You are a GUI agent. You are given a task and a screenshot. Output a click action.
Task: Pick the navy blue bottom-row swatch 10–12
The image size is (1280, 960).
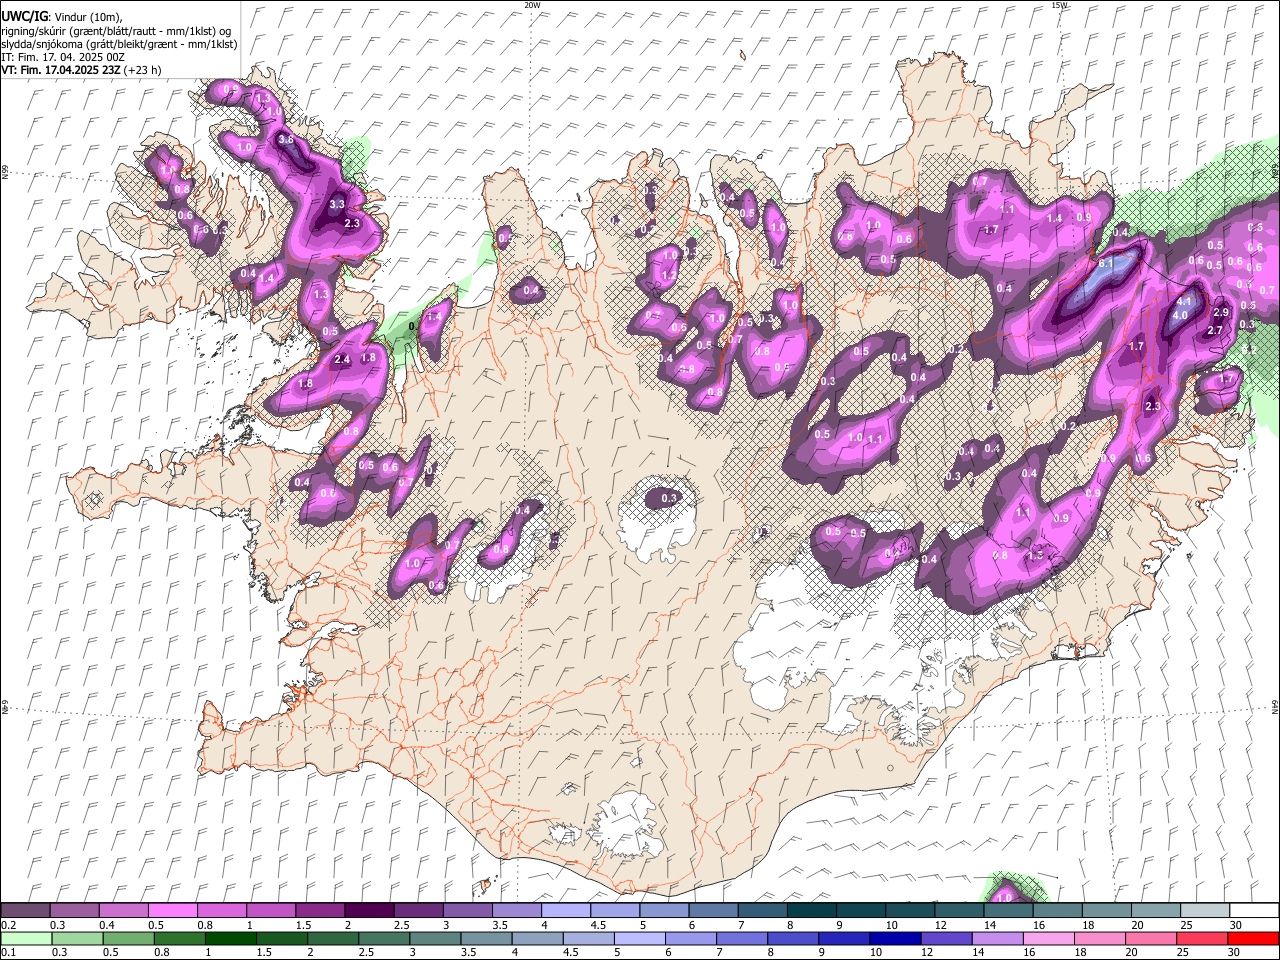click(x=896, y=938)
